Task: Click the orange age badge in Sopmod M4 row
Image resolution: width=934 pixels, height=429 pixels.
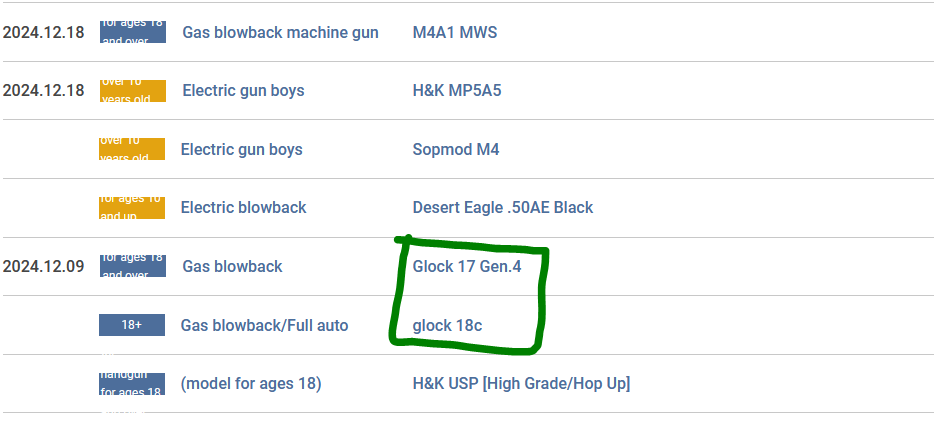Action: [132, 149]
